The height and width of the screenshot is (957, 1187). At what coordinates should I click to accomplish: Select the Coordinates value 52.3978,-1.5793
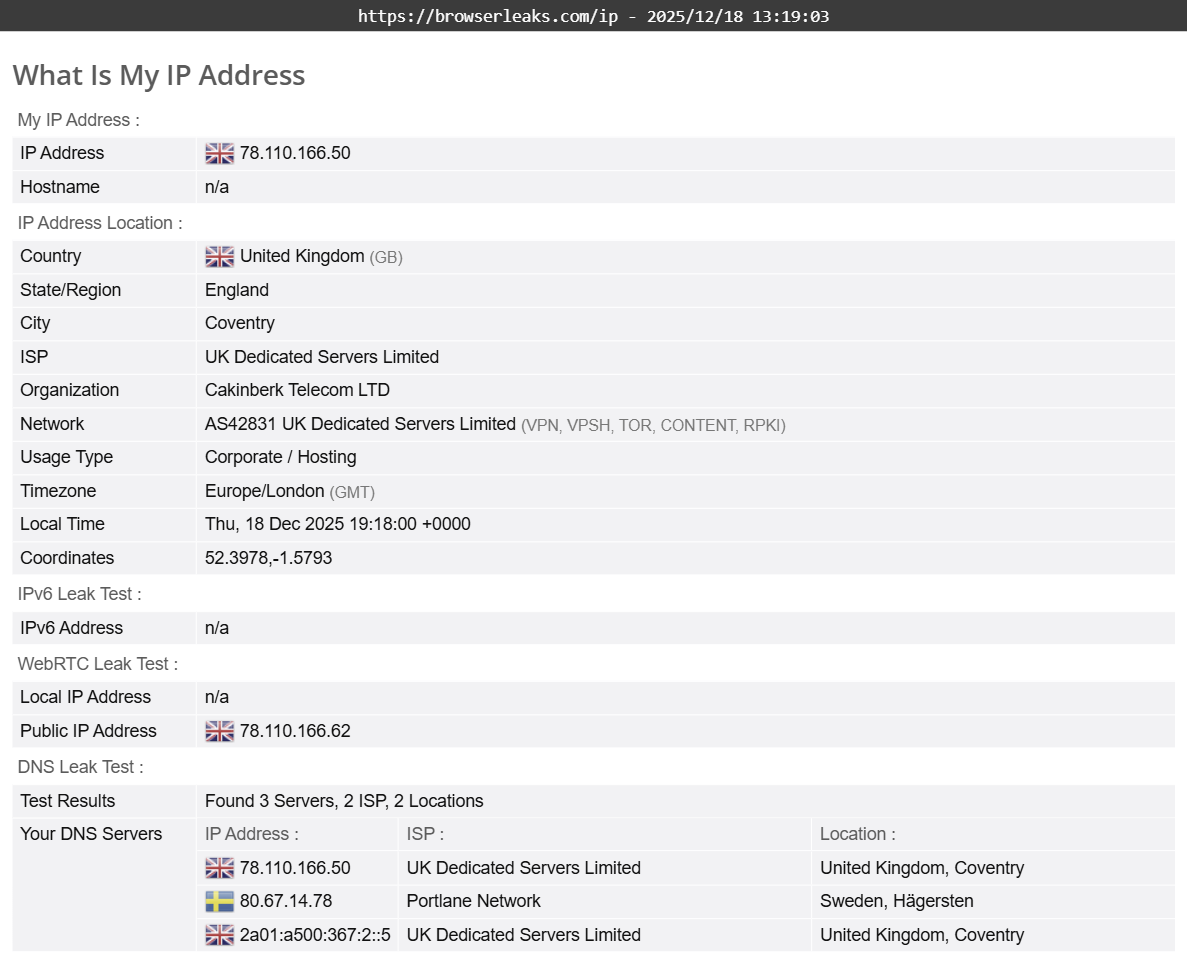coord(268,558)
